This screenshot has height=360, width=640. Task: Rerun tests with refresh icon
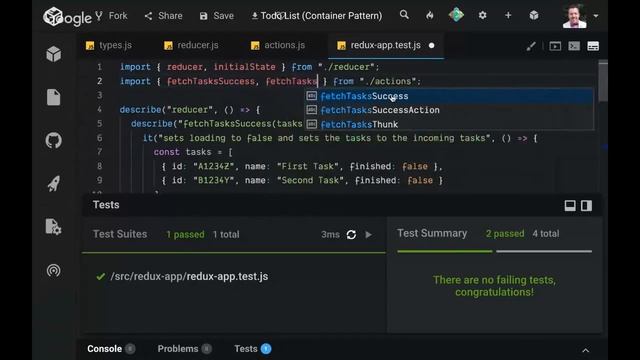click(x=351, y=234)
